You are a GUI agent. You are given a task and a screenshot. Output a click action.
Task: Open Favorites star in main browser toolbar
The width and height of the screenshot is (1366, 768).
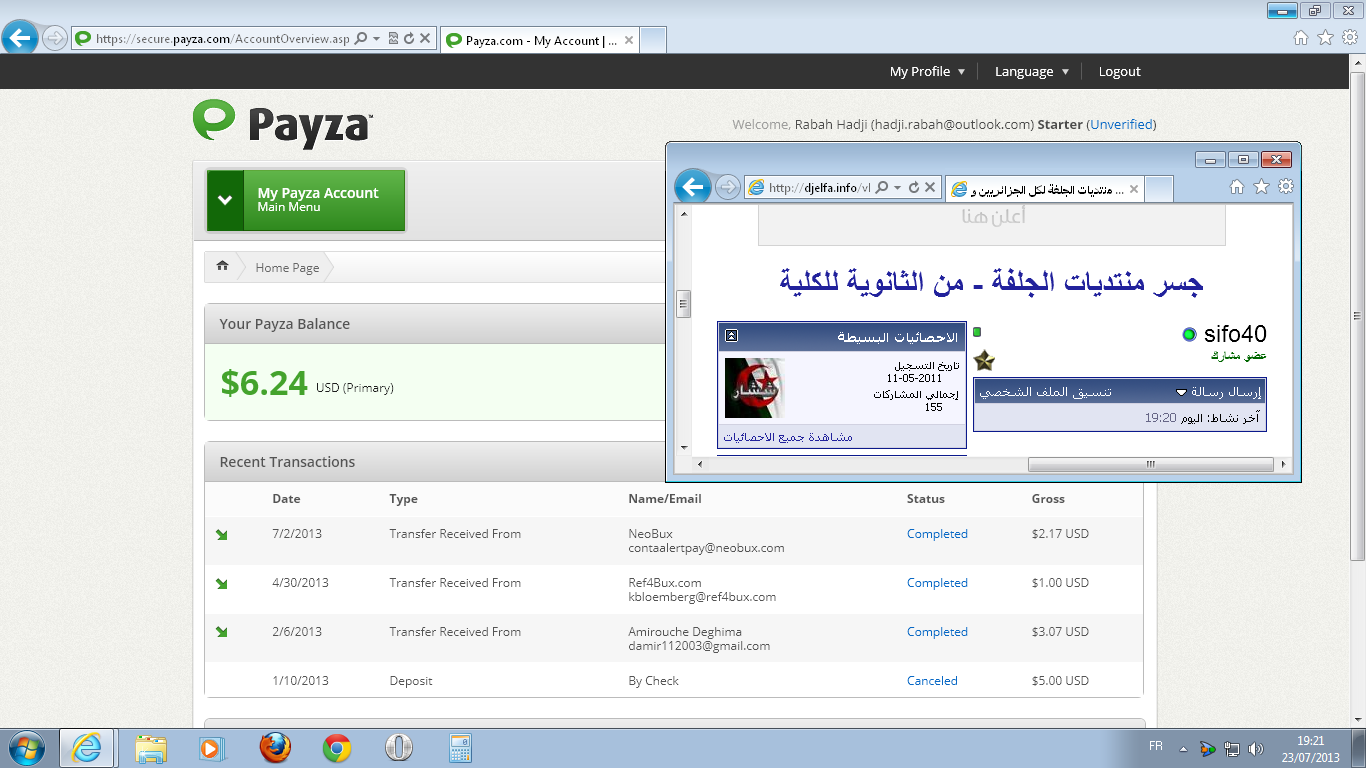pyautogui.click(x=1325, y=38)
